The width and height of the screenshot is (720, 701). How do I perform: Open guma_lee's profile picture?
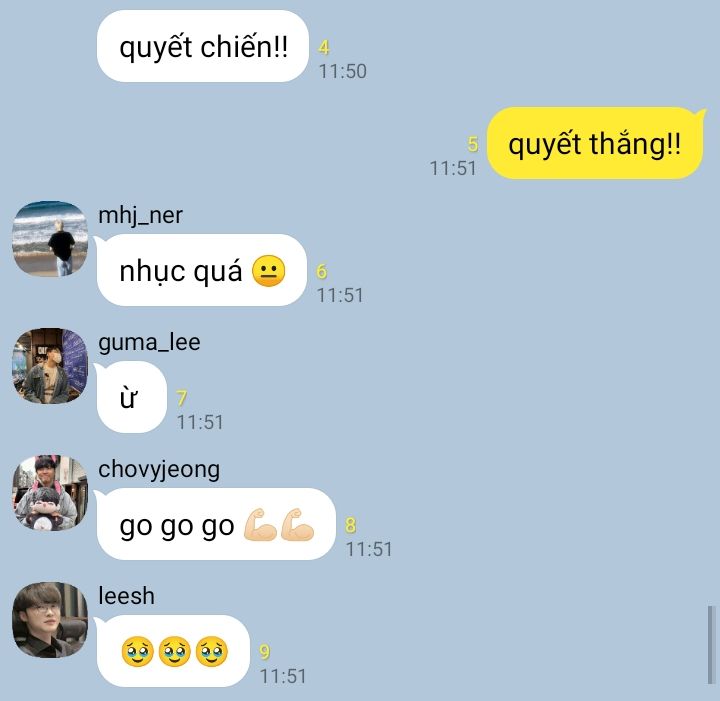tap(50, 366)
